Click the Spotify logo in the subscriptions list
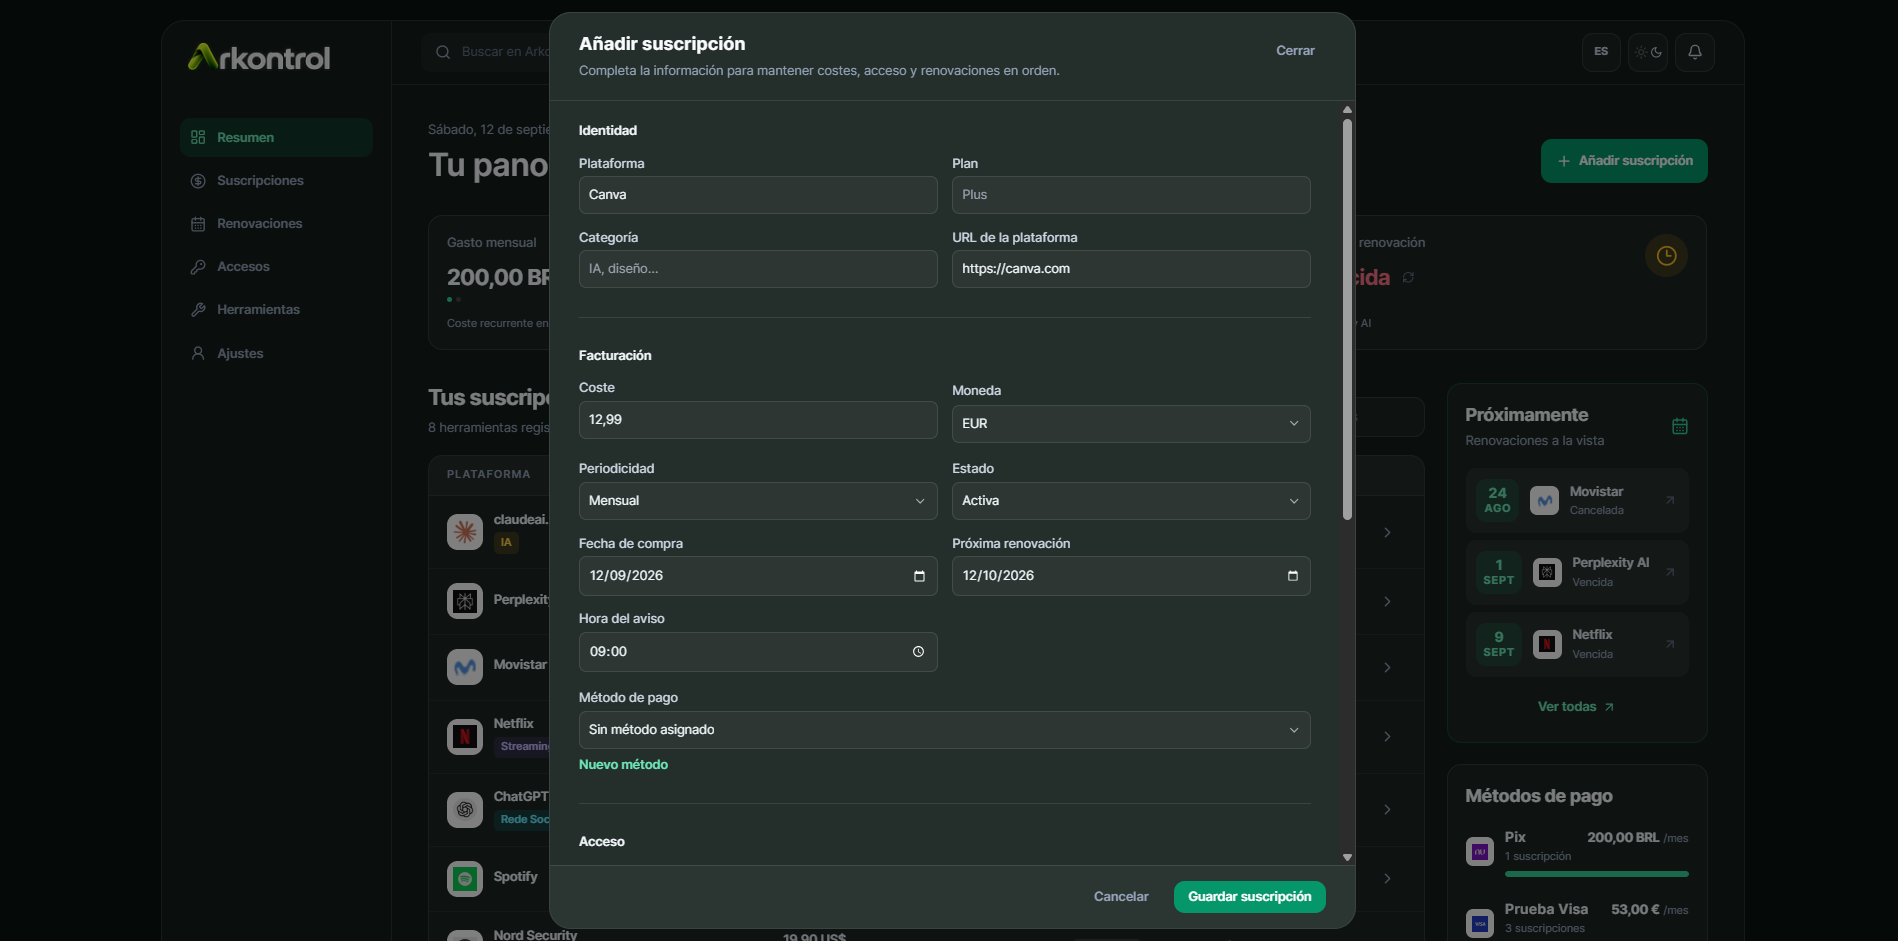1898x941 pixels. [x=465, y=879]
